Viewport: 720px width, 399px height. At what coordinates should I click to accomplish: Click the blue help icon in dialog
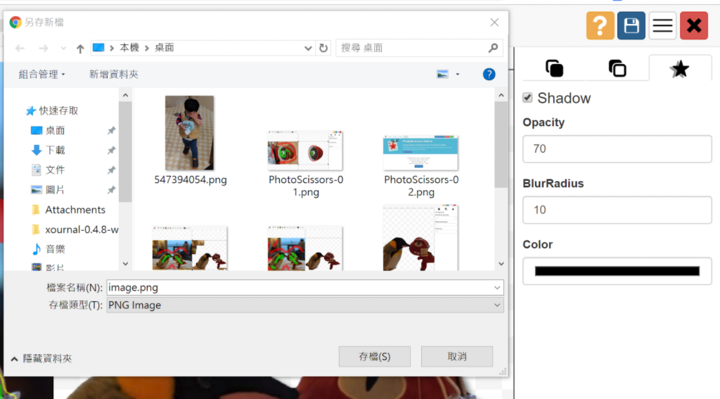pyautogui.click(x=489, y=74)
